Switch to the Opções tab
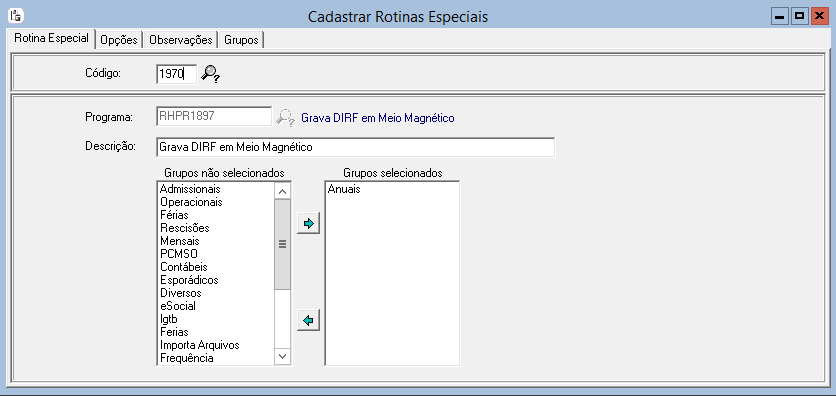Screen dimensions: 836x396 tap(119, 40)
